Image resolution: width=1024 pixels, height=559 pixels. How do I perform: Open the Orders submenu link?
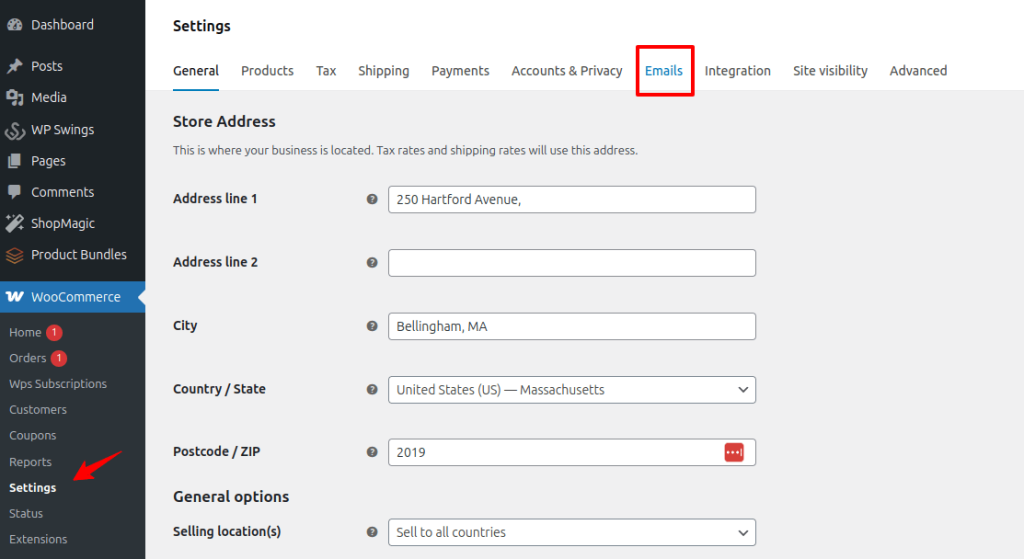tap(27, 358)
